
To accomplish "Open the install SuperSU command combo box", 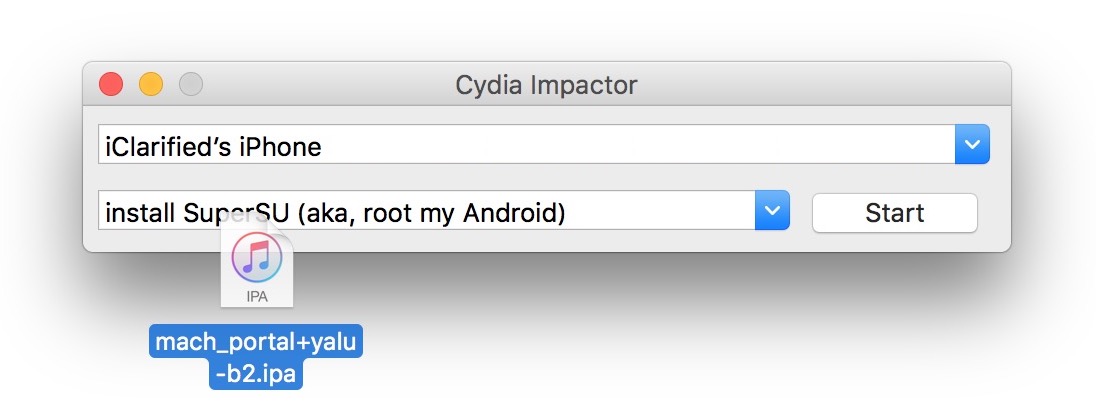I will click(428, 211).
